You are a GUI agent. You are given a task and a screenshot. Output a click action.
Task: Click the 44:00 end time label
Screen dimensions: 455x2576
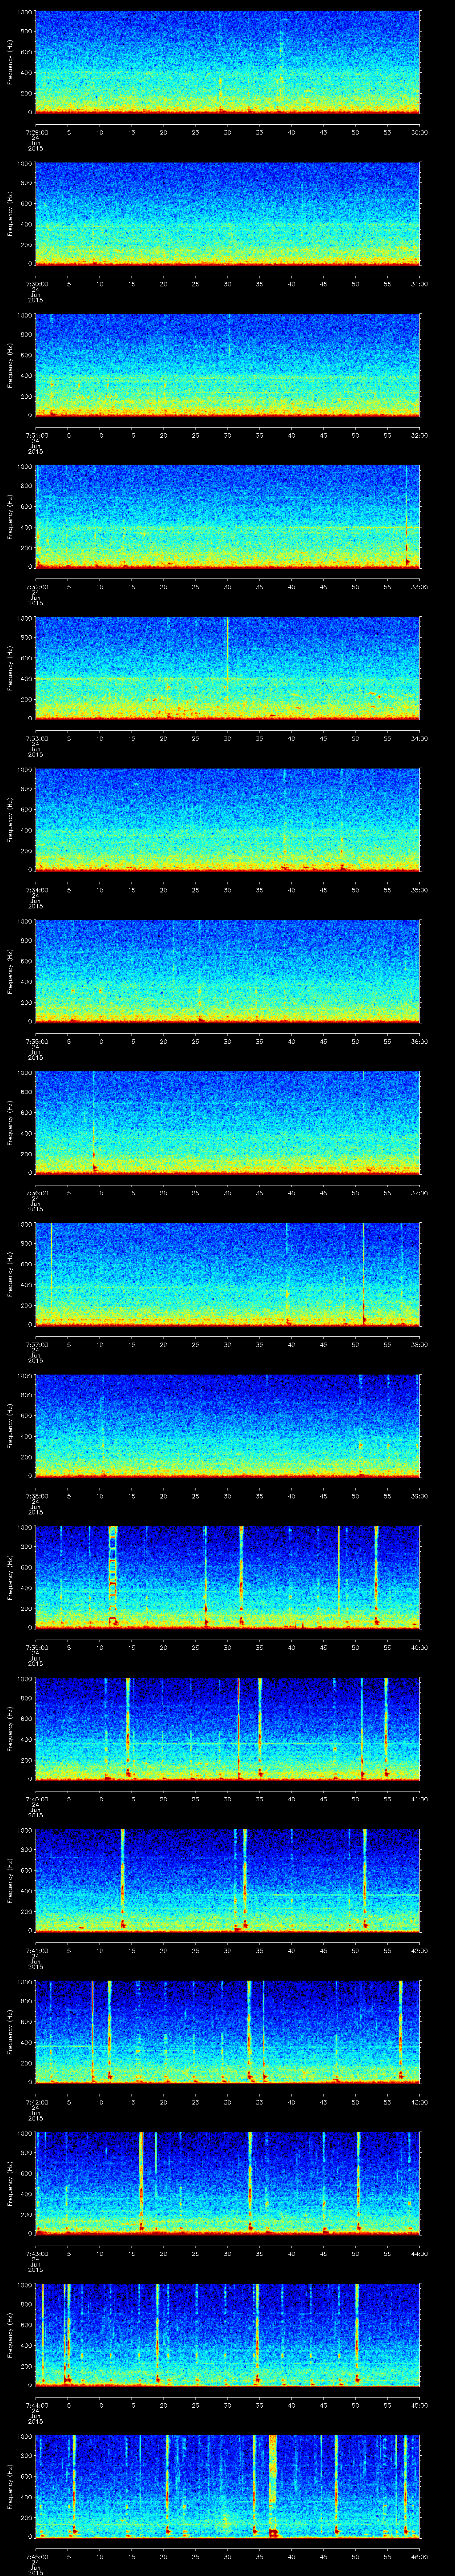click(420, 2252)
